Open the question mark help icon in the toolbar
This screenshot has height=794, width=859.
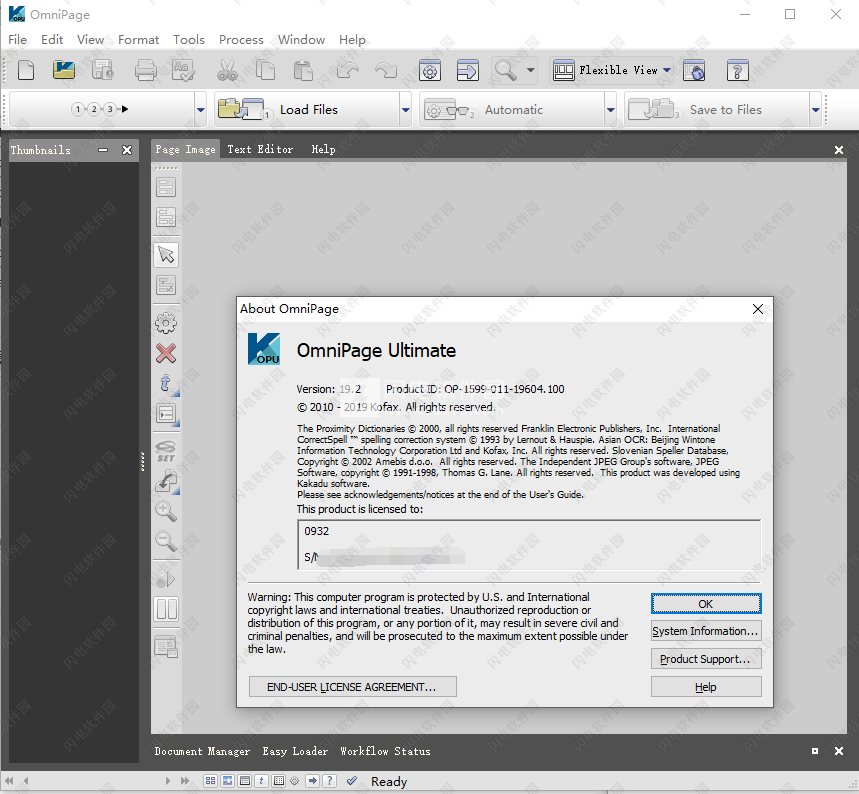[737, 71]
